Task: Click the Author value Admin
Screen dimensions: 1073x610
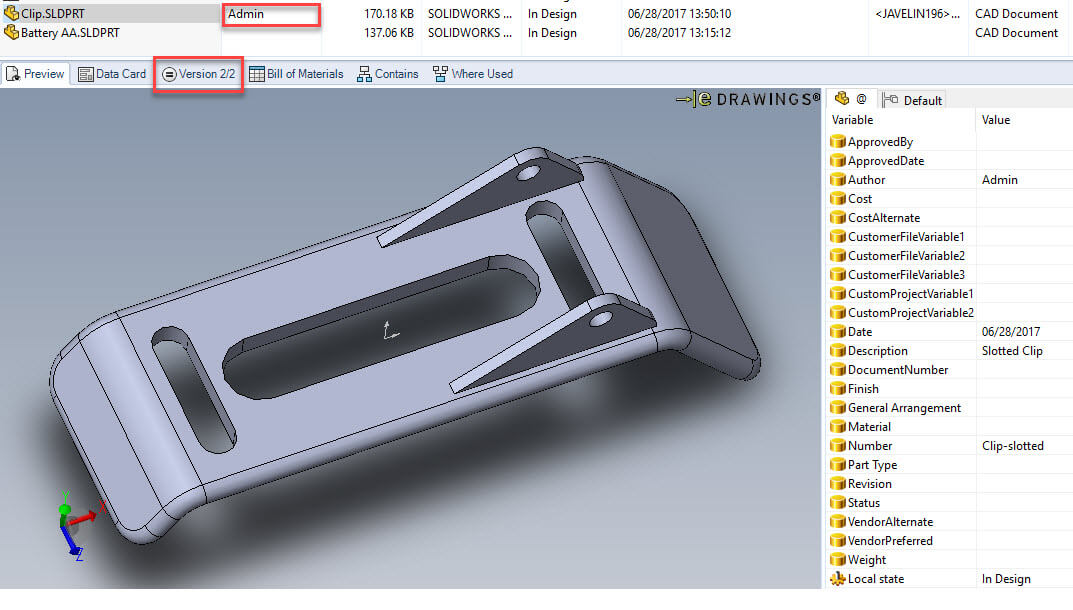Action: tap(999, 179)
